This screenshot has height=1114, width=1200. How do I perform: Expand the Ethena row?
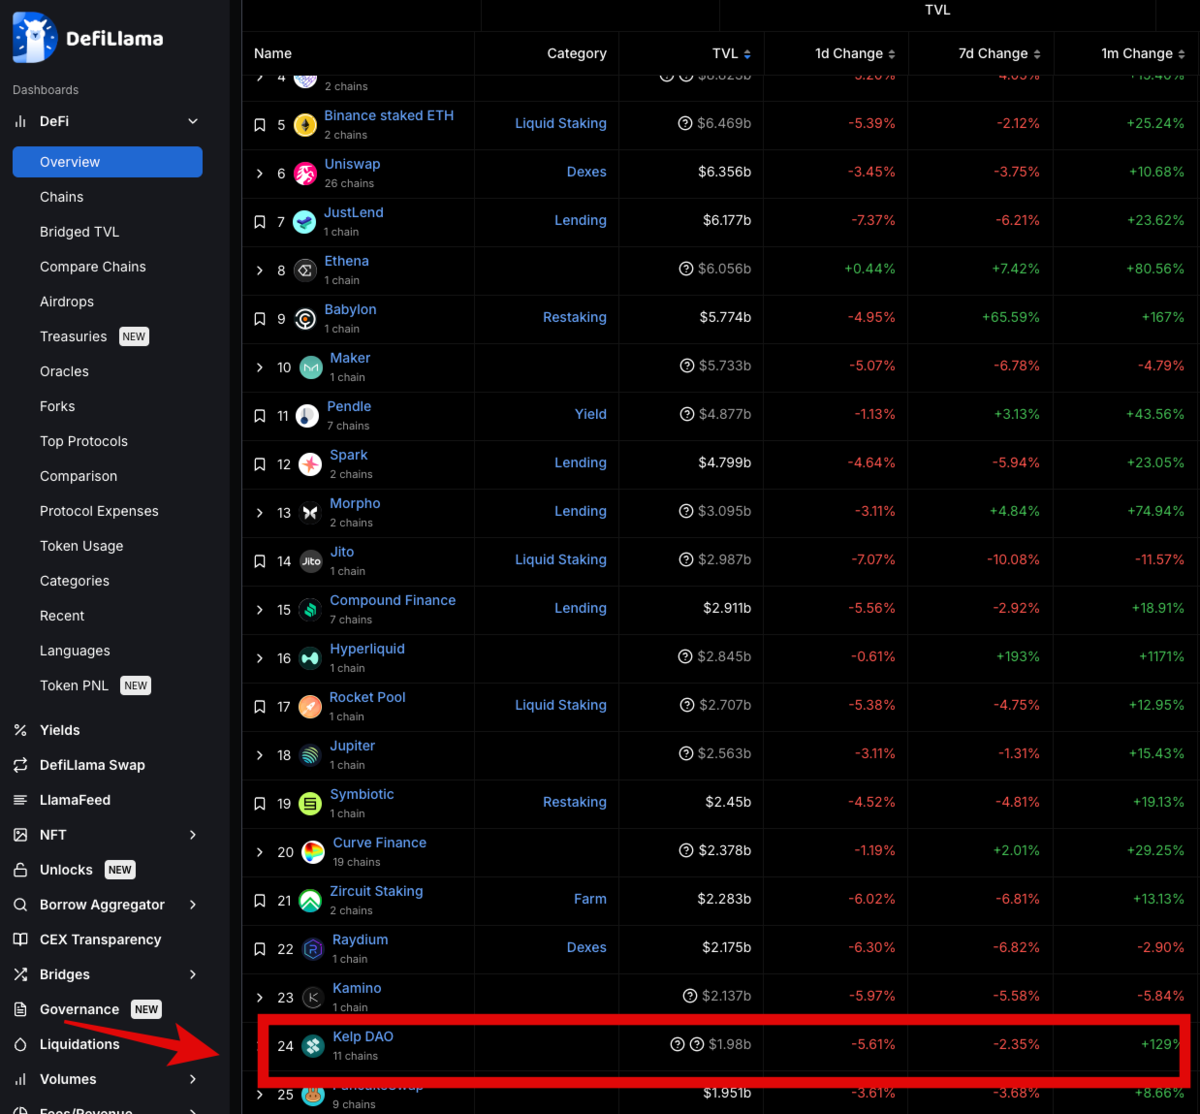[x=260, y=270]
